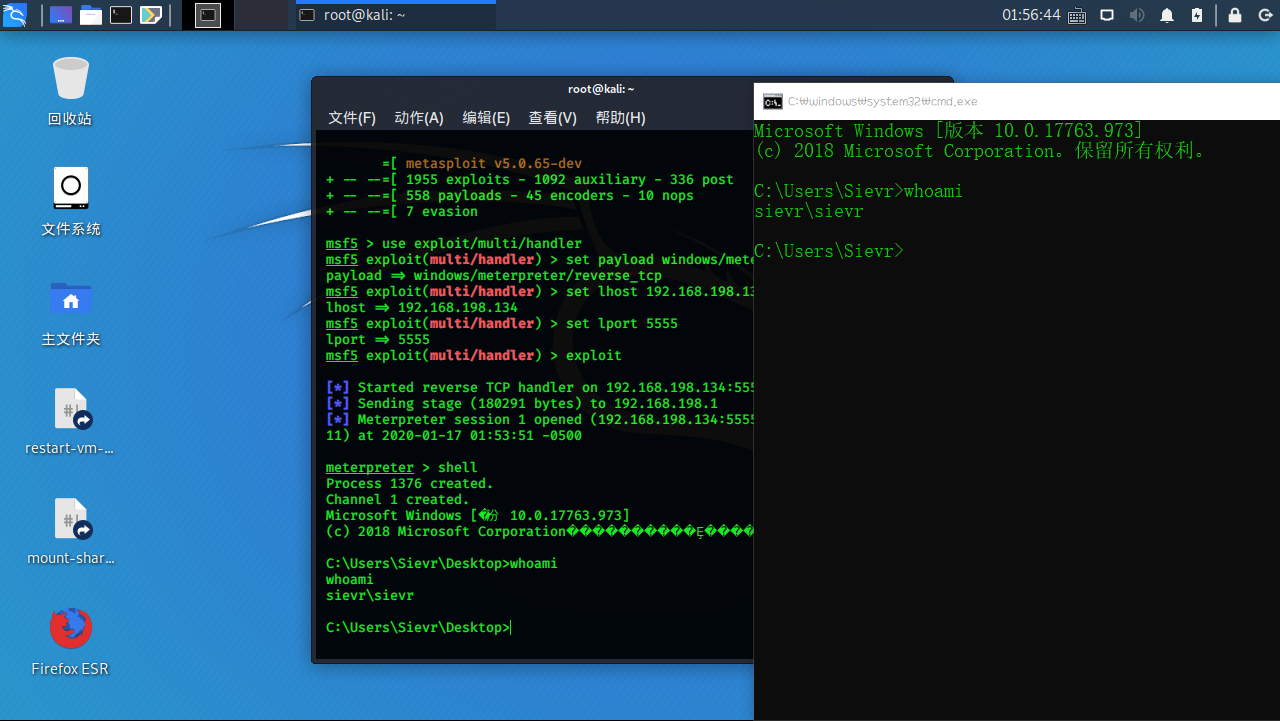
Task: Select the root@kali: ~ taskbar window button
Action: click(394, 15)
